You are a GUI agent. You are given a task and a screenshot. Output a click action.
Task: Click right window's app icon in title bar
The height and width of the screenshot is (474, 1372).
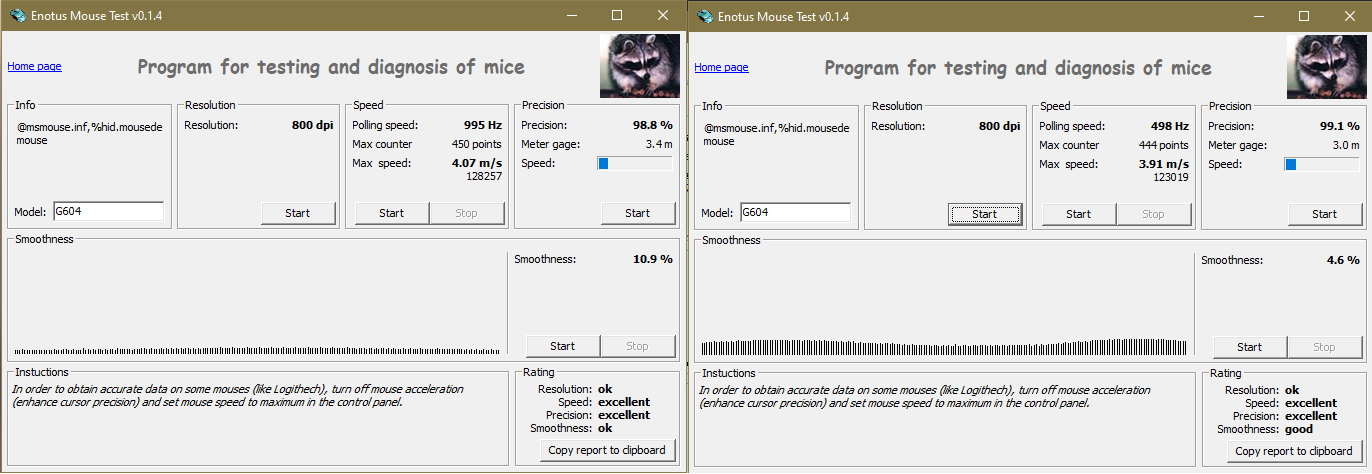point(704,16)
